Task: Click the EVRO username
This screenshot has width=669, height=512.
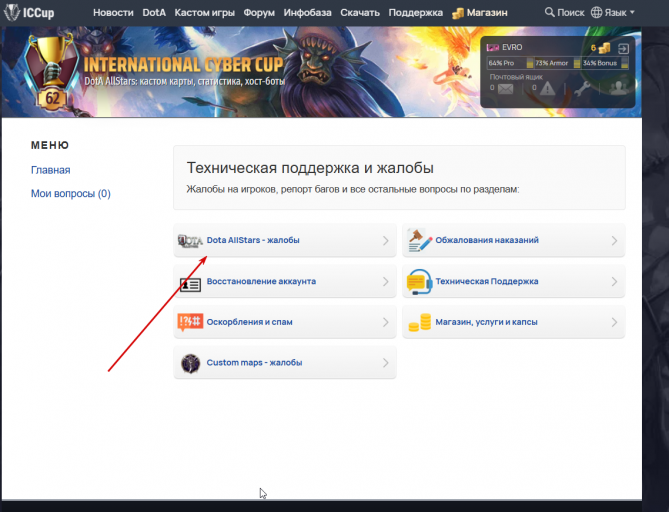Action: [512, 47]
